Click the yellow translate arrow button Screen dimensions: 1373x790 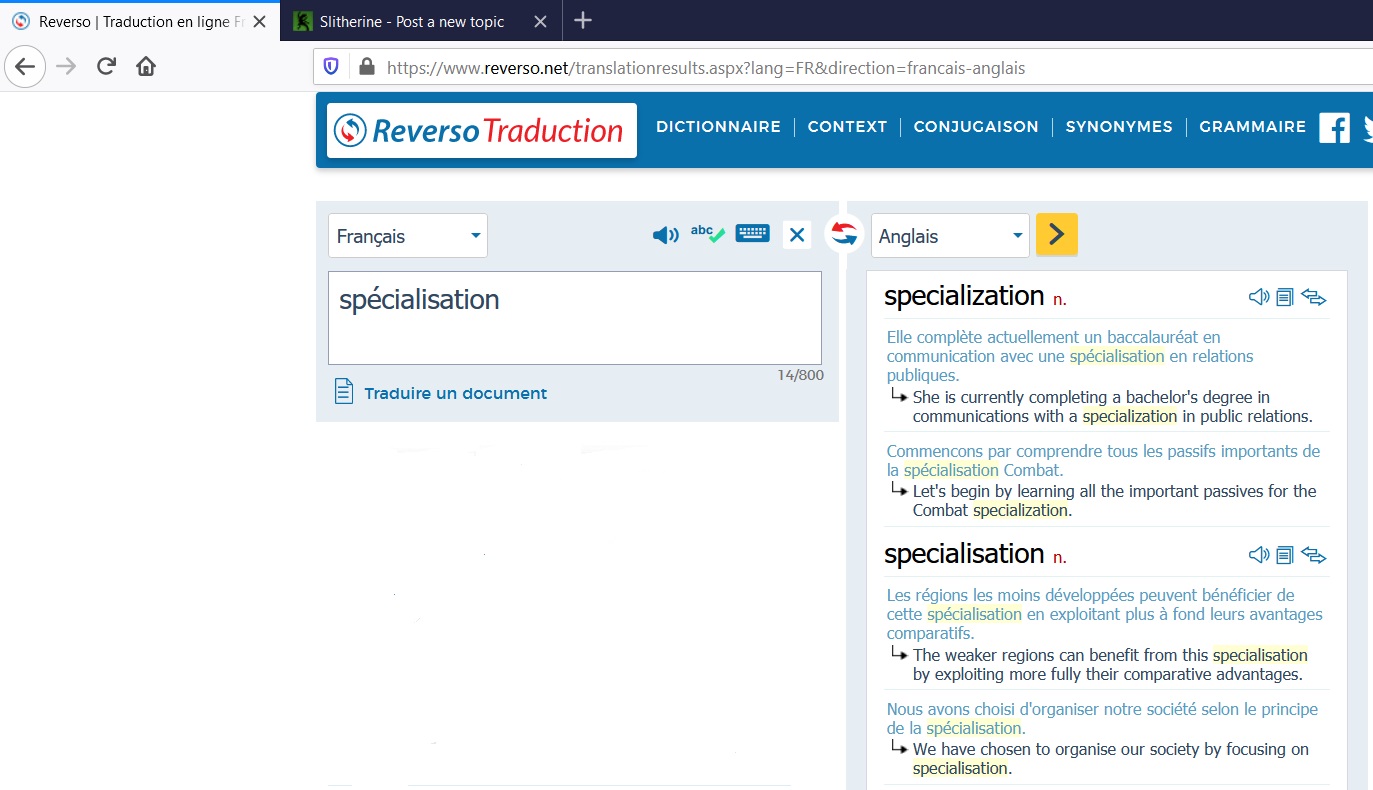pos(1057,235)
